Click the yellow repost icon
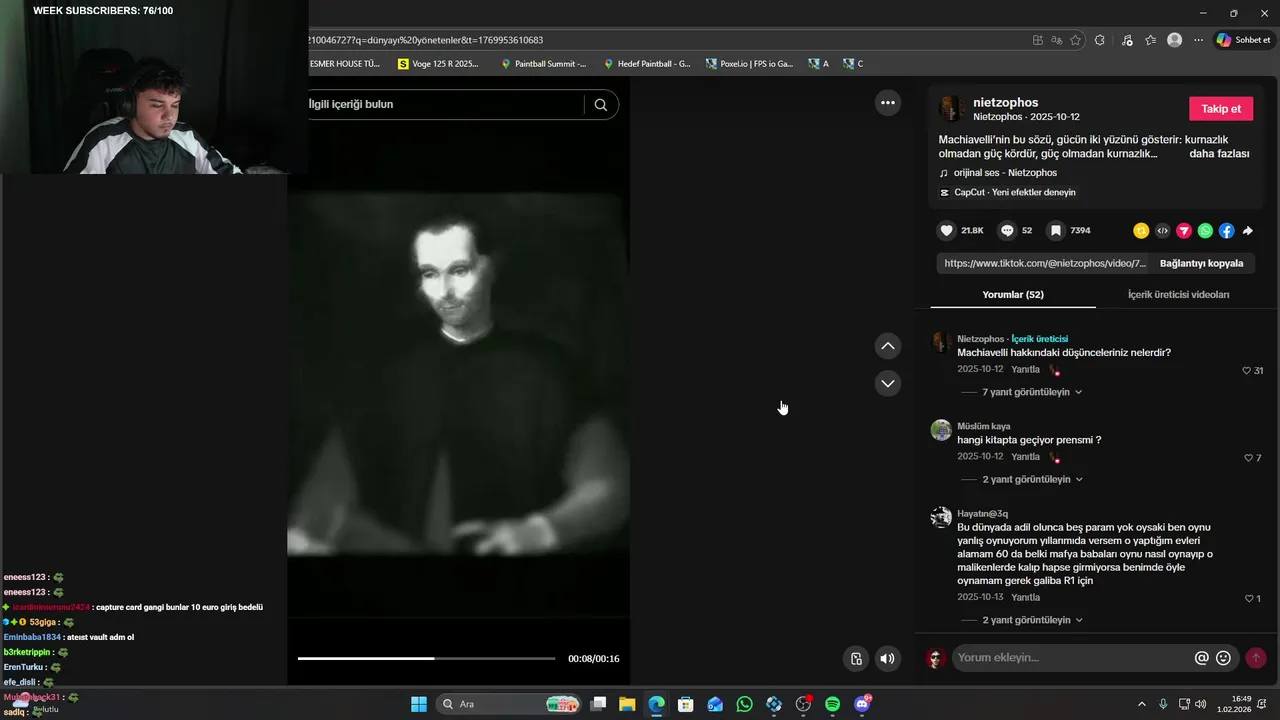The width and height of the screenshot is (1280, 720). click(x=1140, y=231)
